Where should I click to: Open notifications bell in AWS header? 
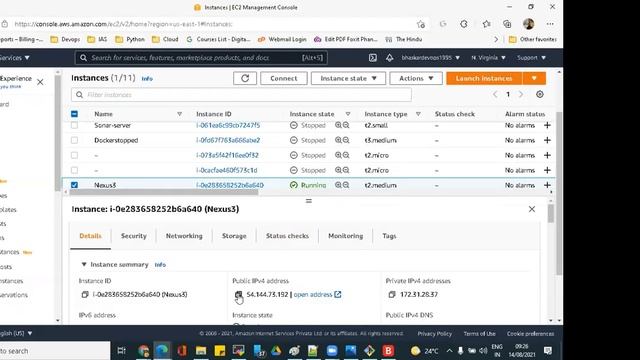click(389, 58)
